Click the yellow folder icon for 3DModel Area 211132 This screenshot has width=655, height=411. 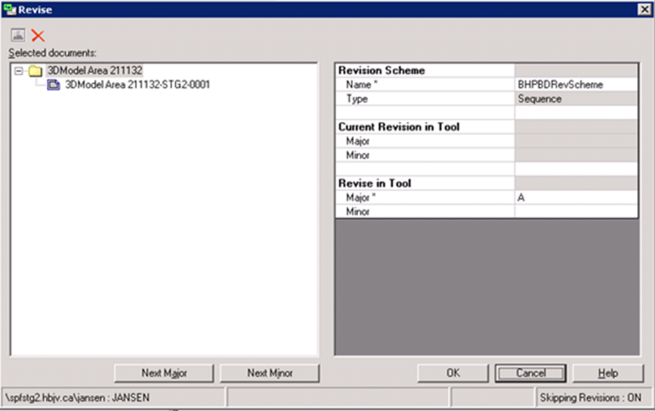35,71
